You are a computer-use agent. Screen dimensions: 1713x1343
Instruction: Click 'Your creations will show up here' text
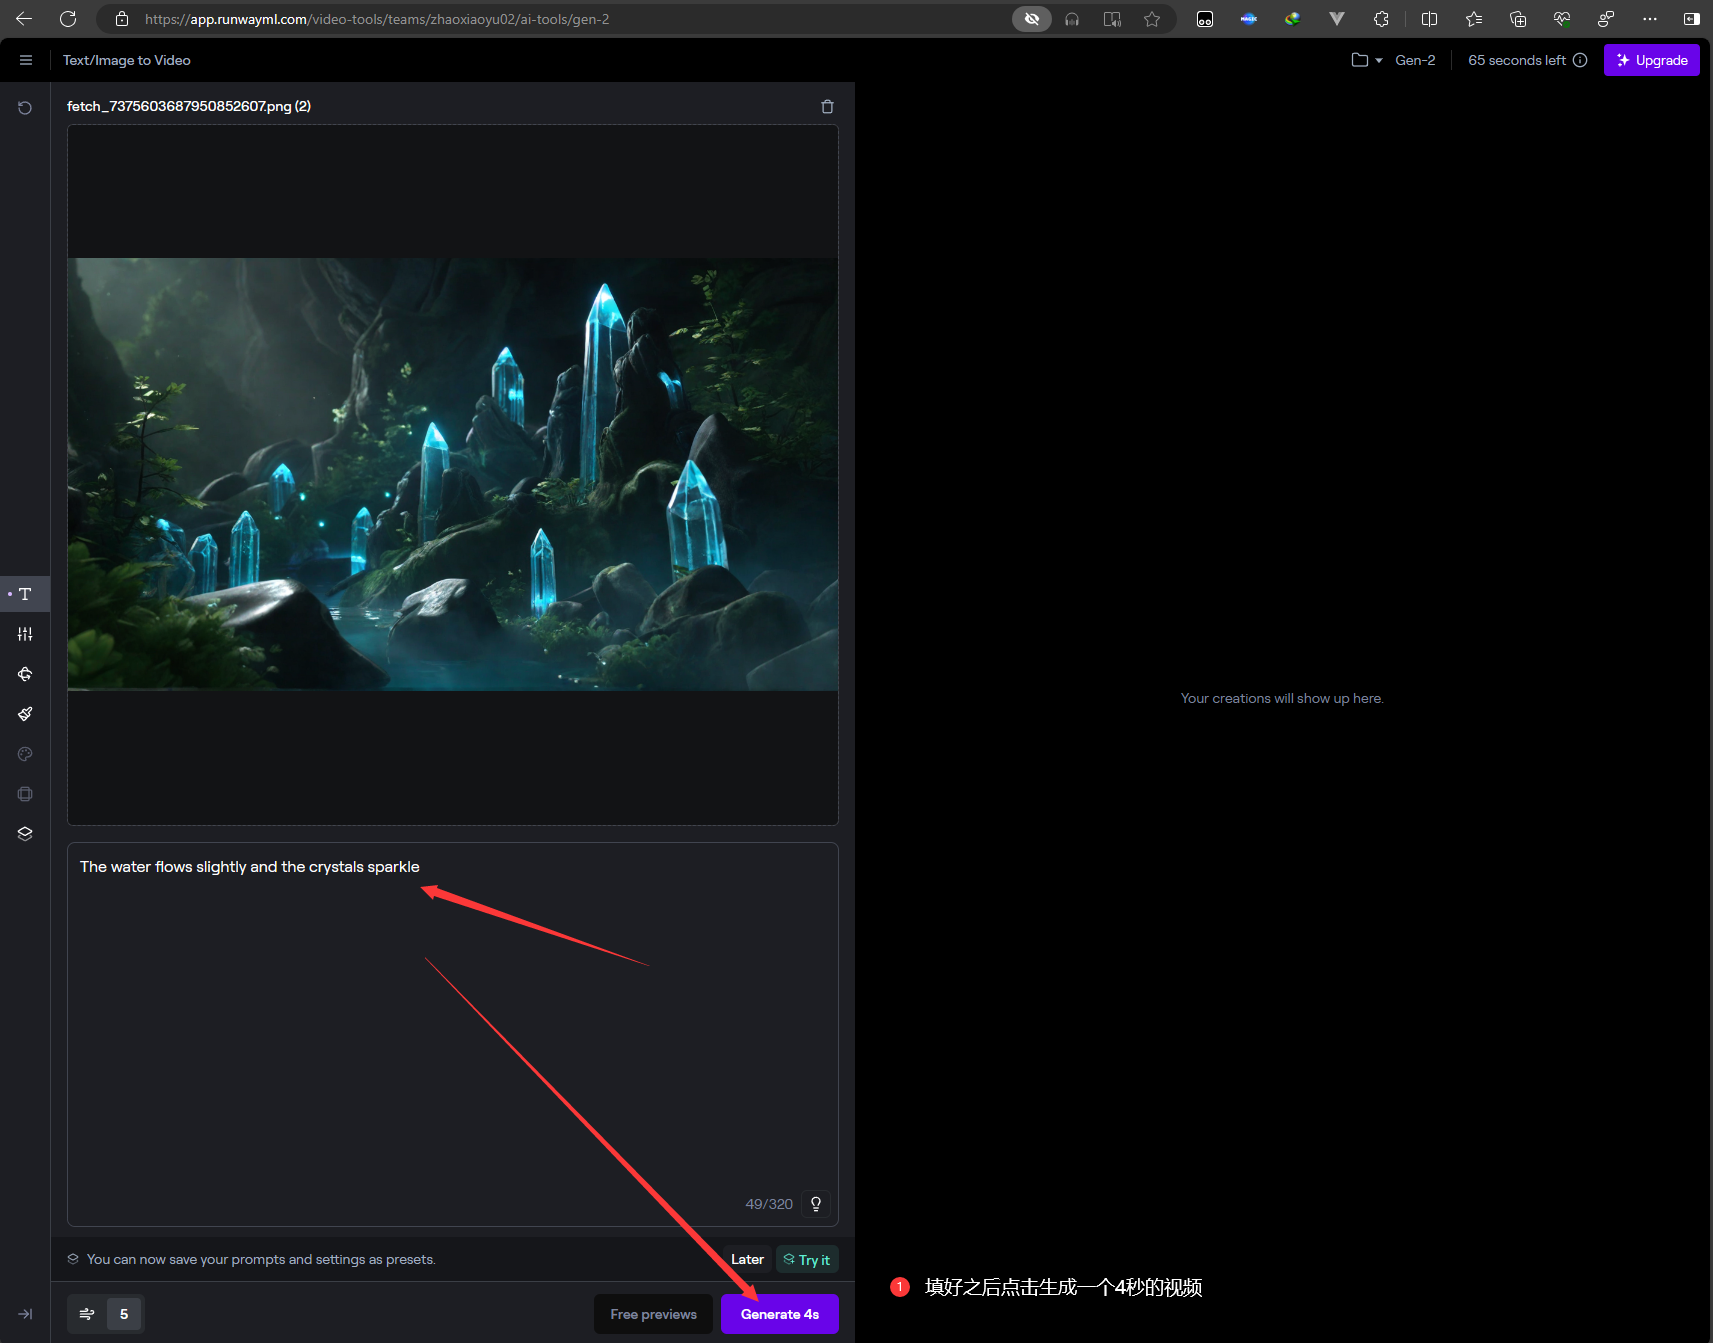point(1282,698)
